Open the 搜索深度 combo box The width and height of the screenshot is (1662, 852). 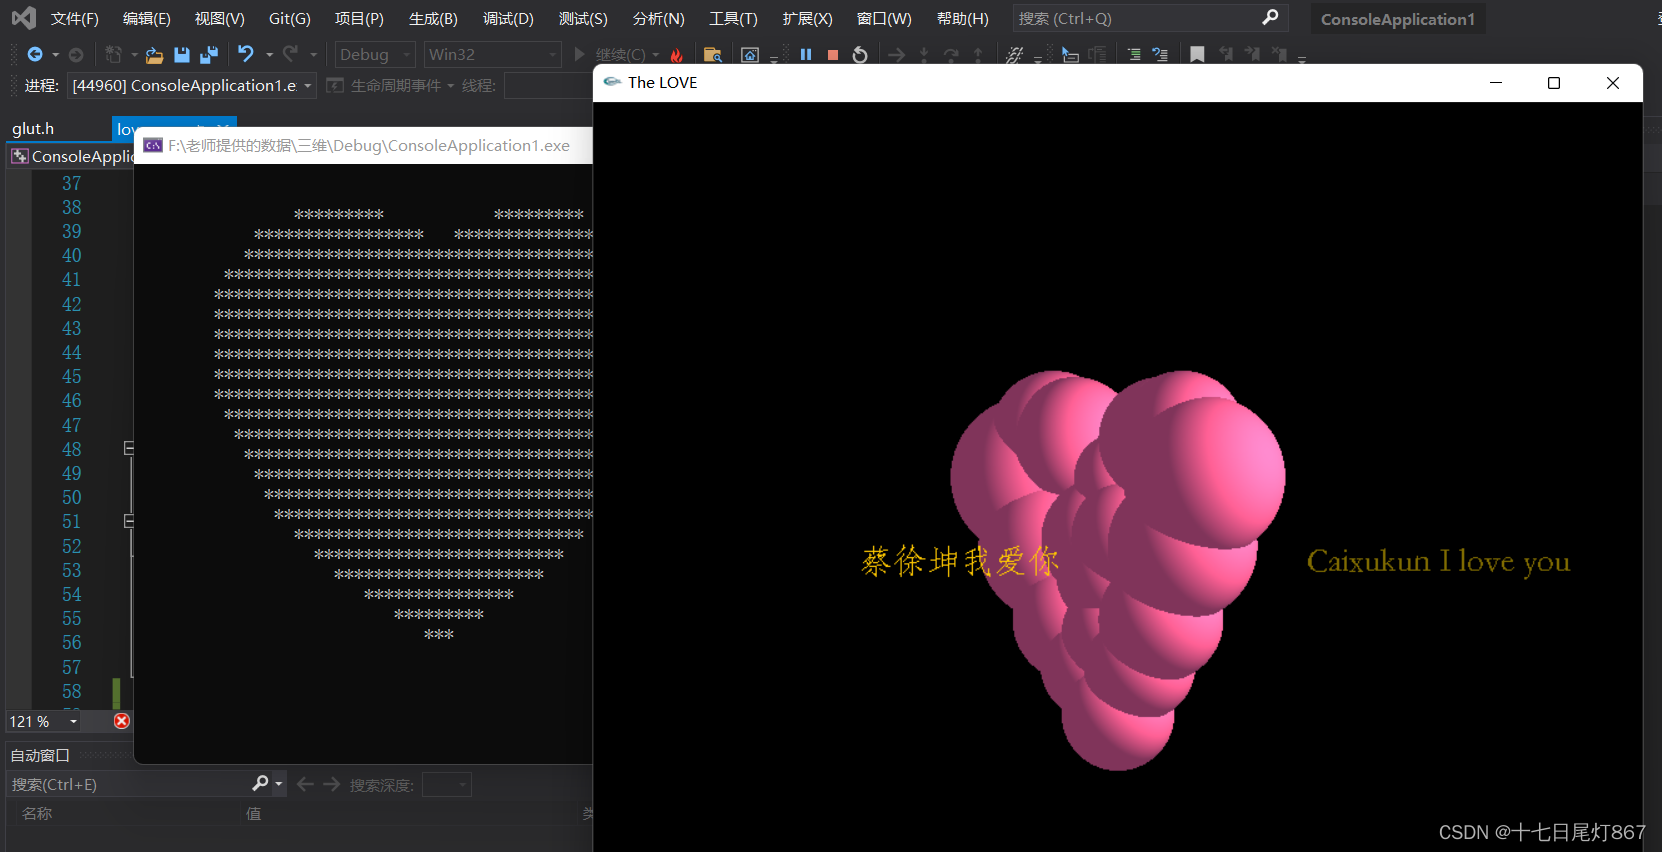[x=446, y=785]
